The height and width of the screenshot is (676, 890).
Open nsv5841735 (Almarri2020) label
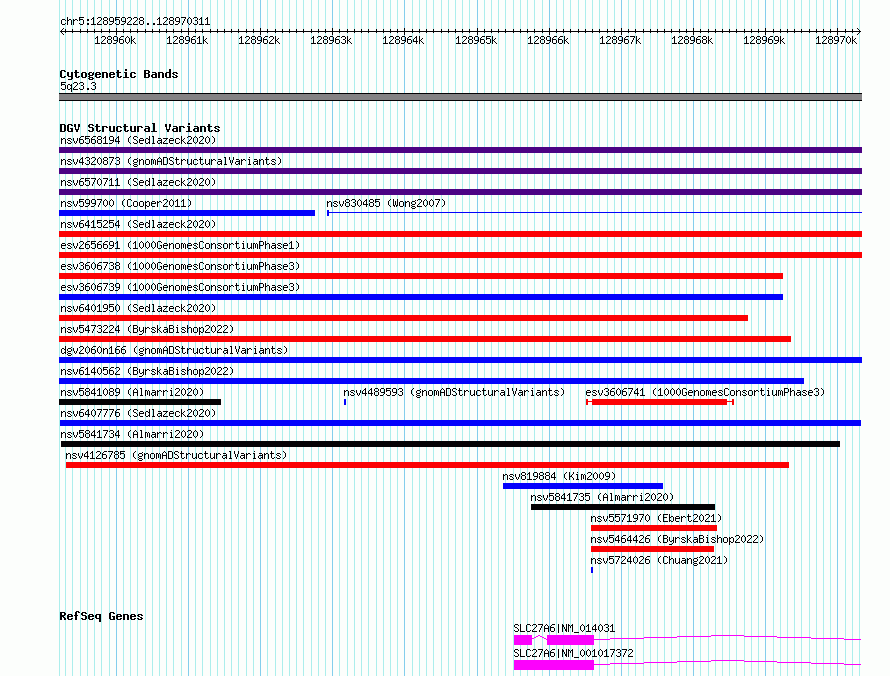[x=602, y=497]
